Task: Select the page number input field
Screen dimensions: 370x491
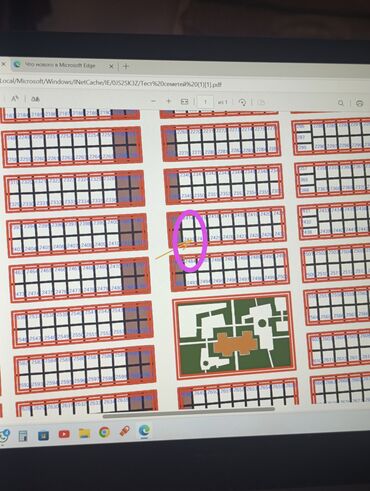Action: (205, 102)
